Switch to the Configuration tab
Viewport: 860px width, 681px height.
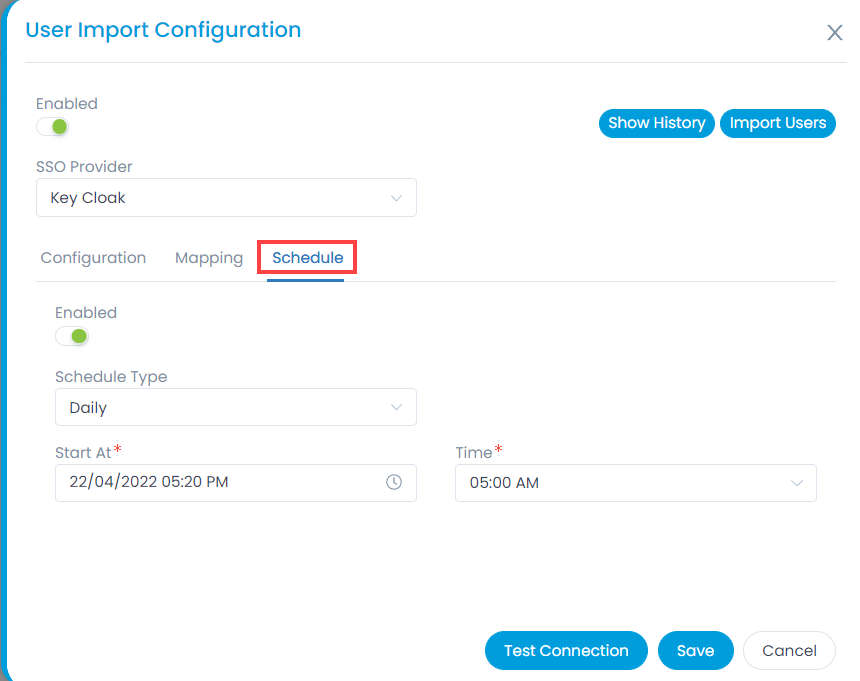click(93, 258)
